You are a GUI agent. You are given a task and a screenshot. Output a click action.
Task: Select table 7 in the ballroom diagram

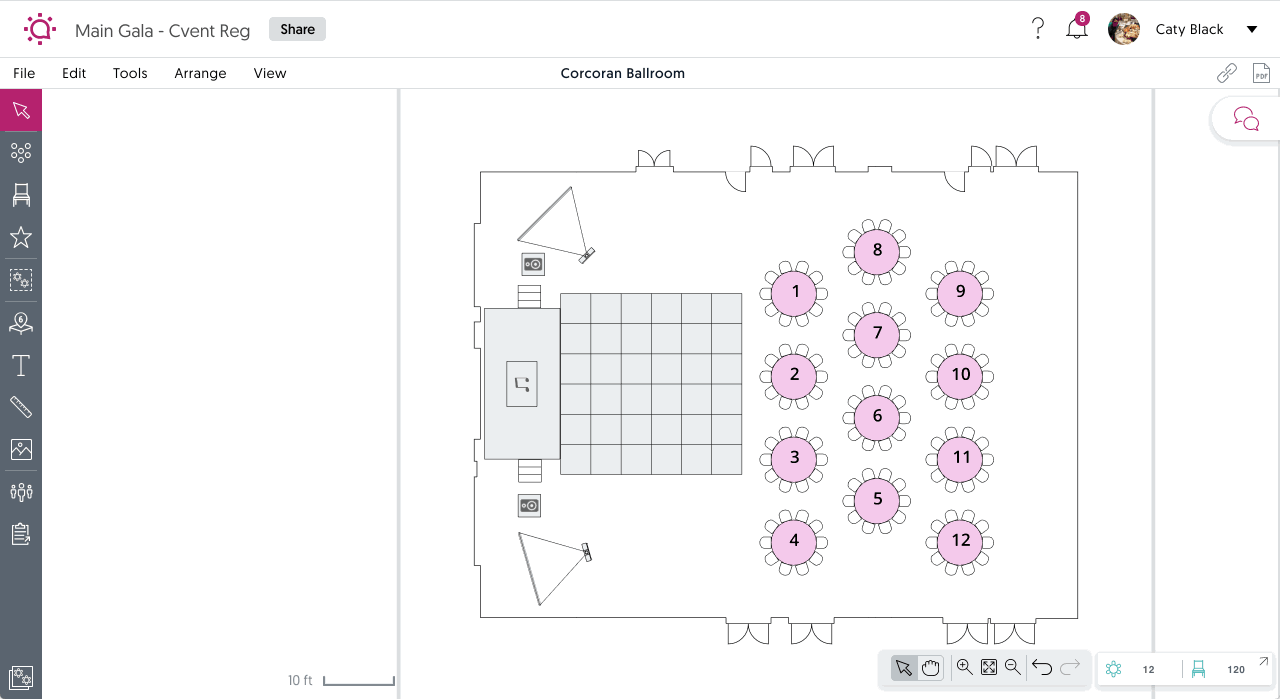tap(876, 333)
